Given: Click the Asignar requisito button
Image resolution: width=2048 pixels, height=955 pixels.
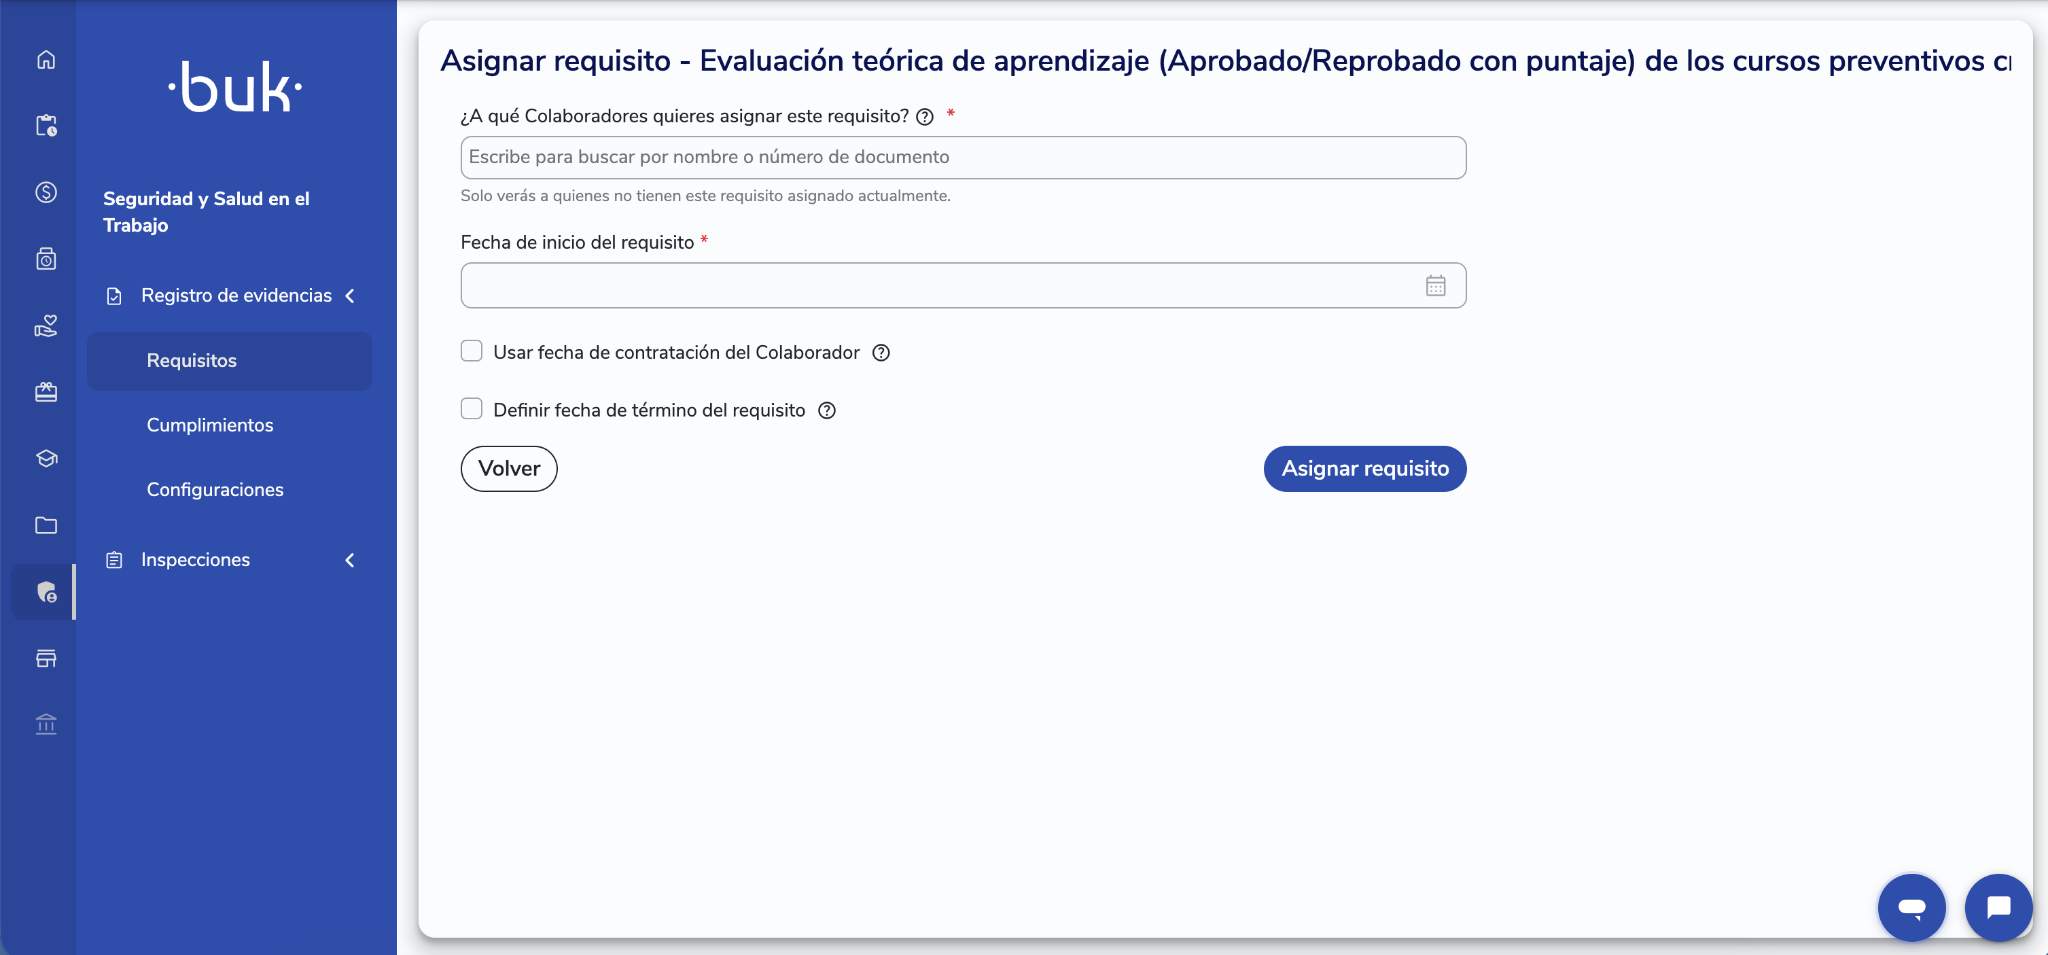Looking at the screenshot, I should coord(1365,469).
